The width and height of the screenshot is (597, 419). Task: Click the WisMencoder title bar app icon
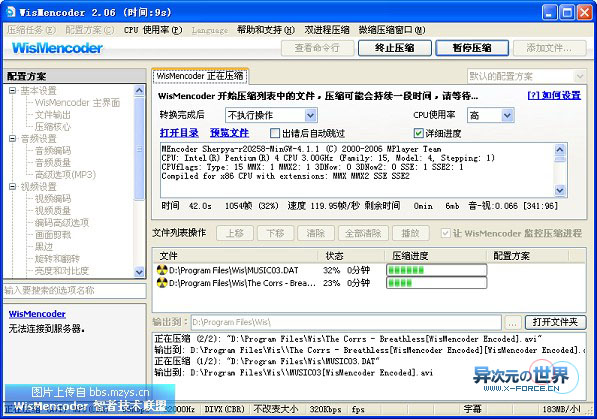pyautogui.click(x=11, y=12)
